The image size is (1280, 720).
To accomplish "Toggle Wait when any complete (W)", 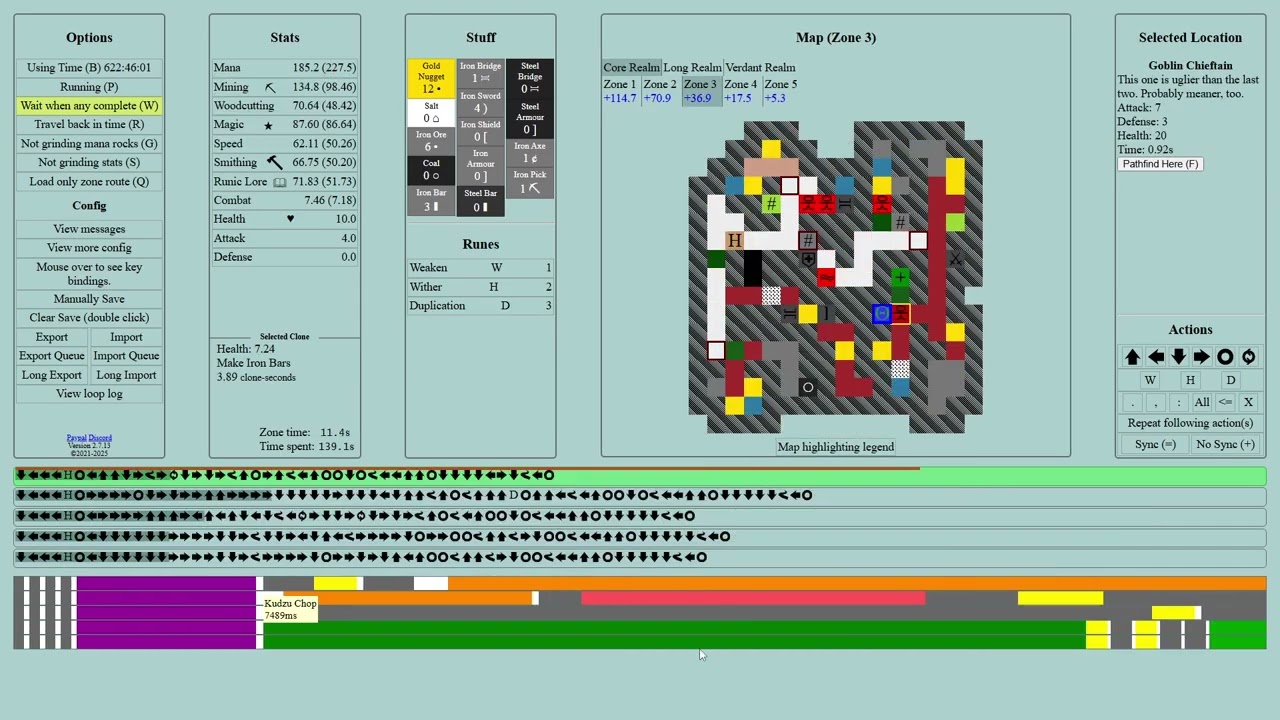I will 89,106.
